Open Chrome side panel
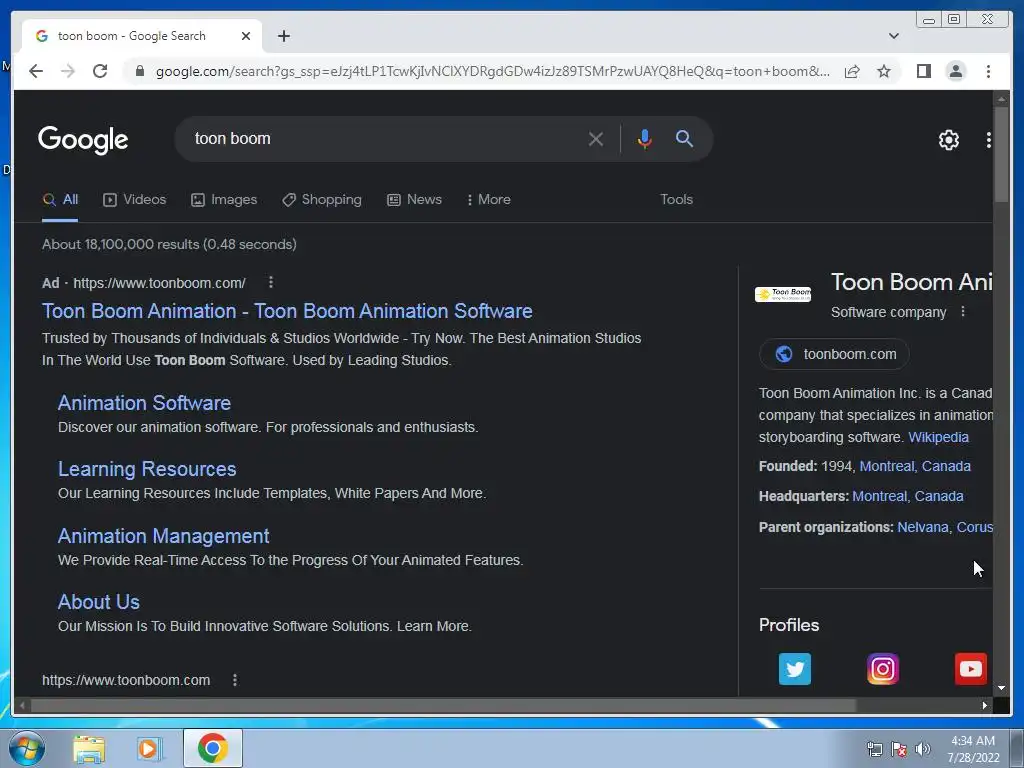 pyautogui.click(x=923, y=71)
